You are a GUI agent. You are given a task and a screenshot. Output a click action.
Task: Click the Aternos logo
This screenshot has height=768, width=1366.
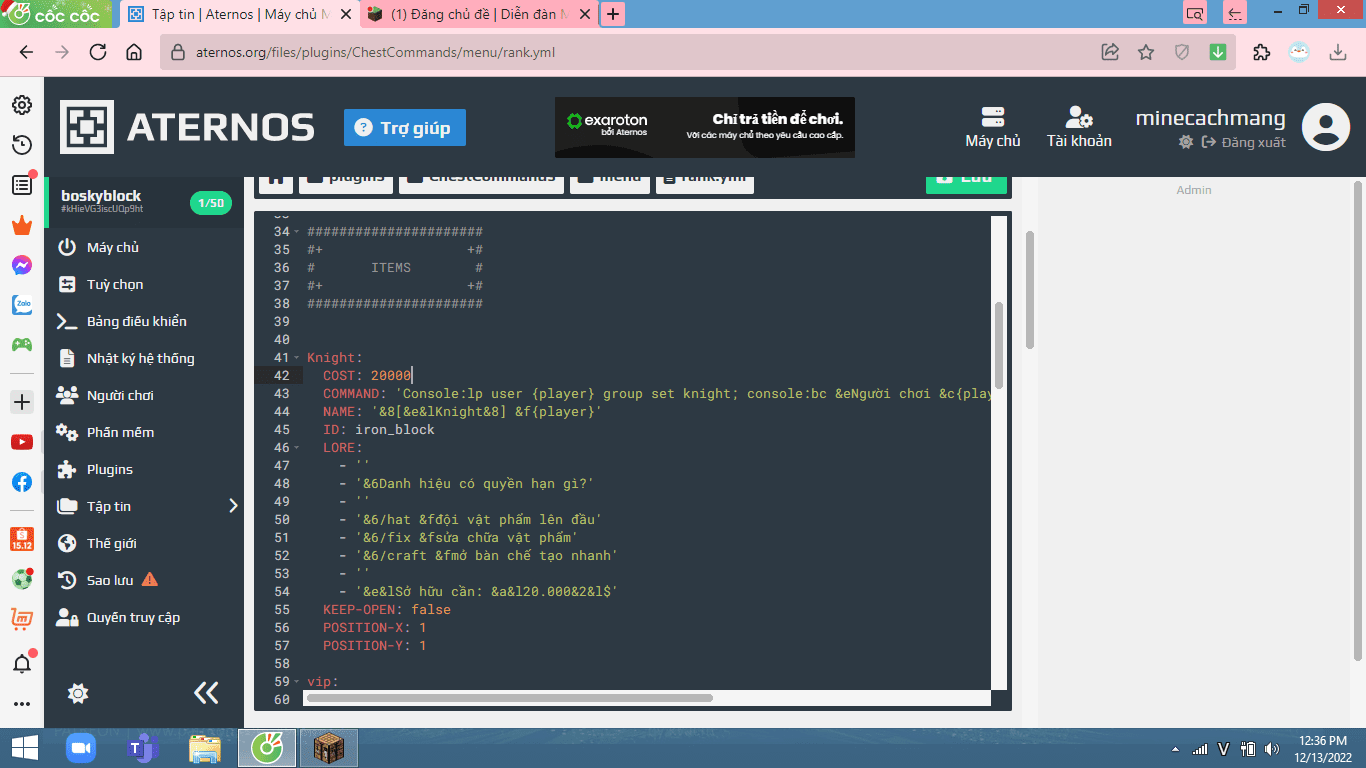tap(187, 127)
